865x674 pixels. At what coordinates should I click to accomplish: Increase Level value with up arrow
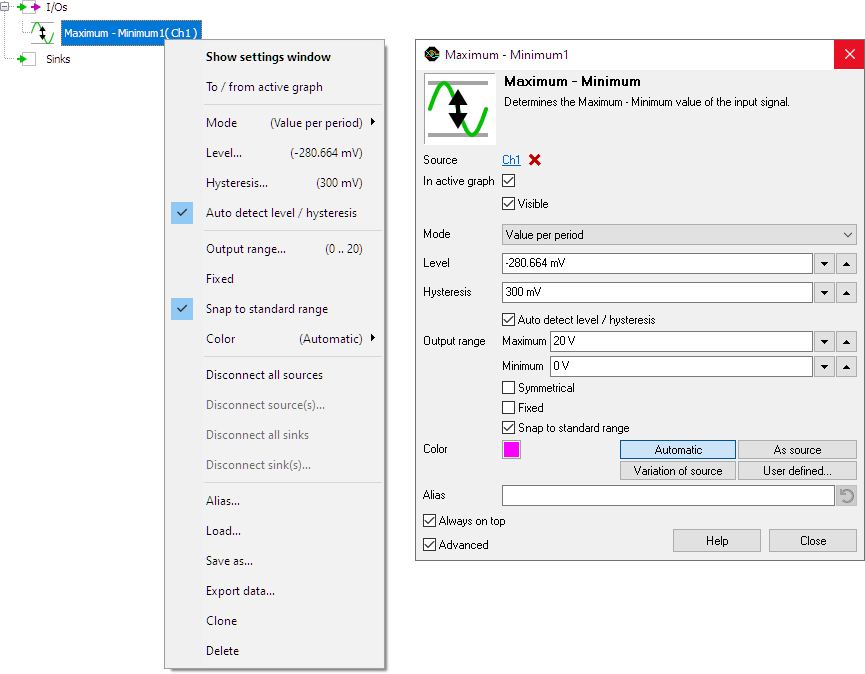click(846, 264)
